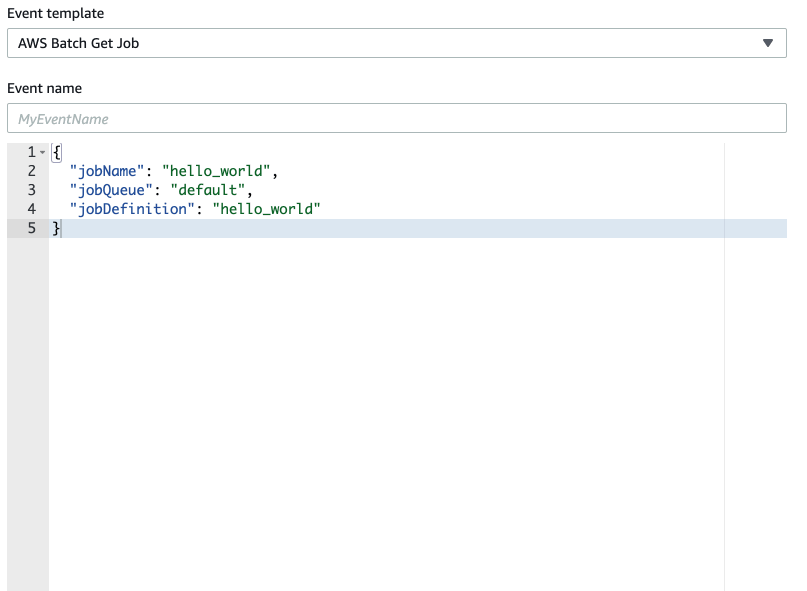This screenshot has height=591, width=807.
Task: Focus the Event name input field
Action: click(x=397, y=118)
